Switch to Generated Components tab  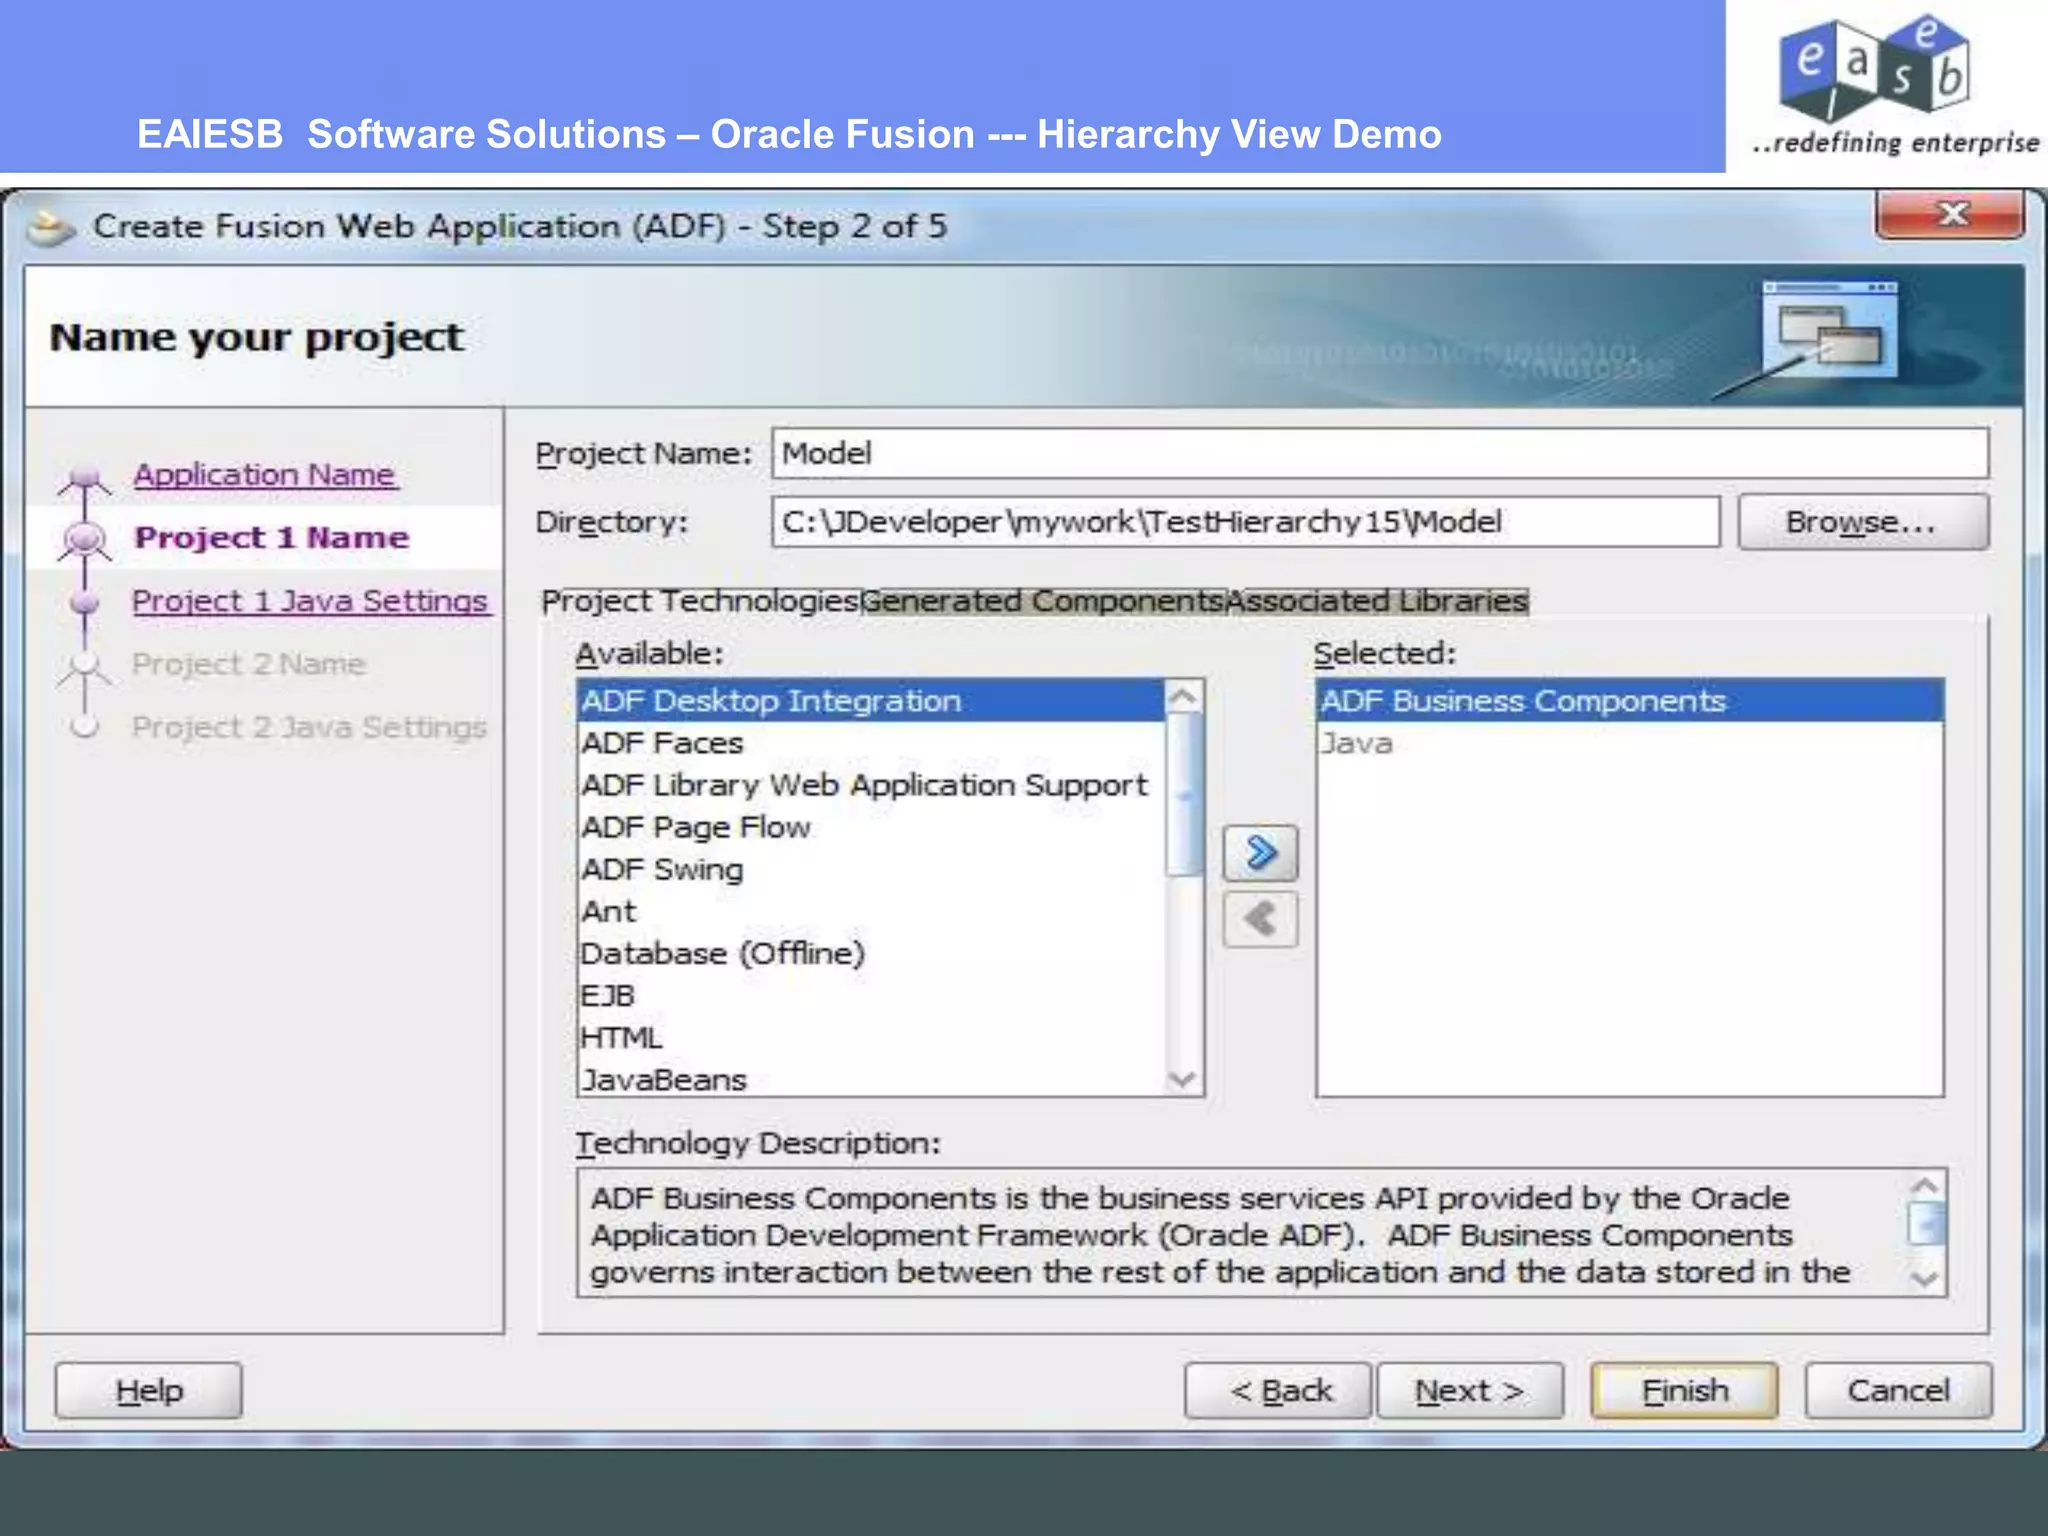1043,601
